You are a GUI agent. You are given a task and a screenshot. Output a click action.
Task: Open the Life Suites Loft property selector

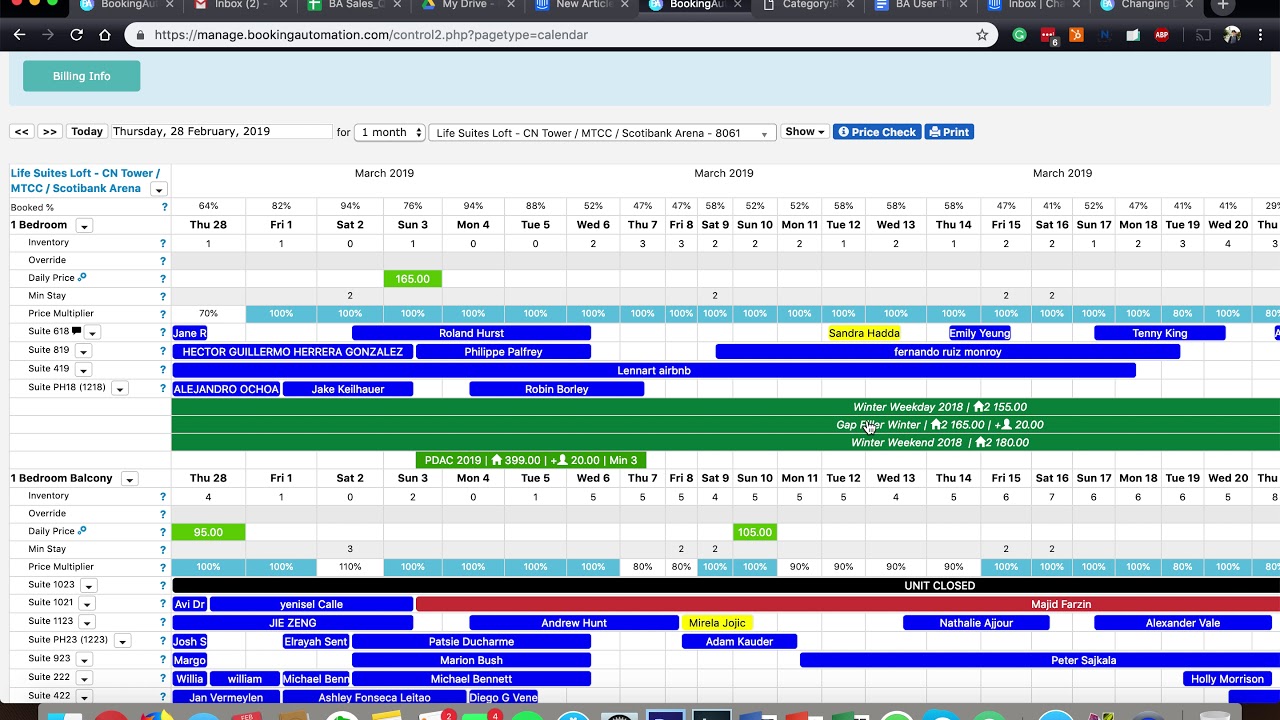[602, 133]
